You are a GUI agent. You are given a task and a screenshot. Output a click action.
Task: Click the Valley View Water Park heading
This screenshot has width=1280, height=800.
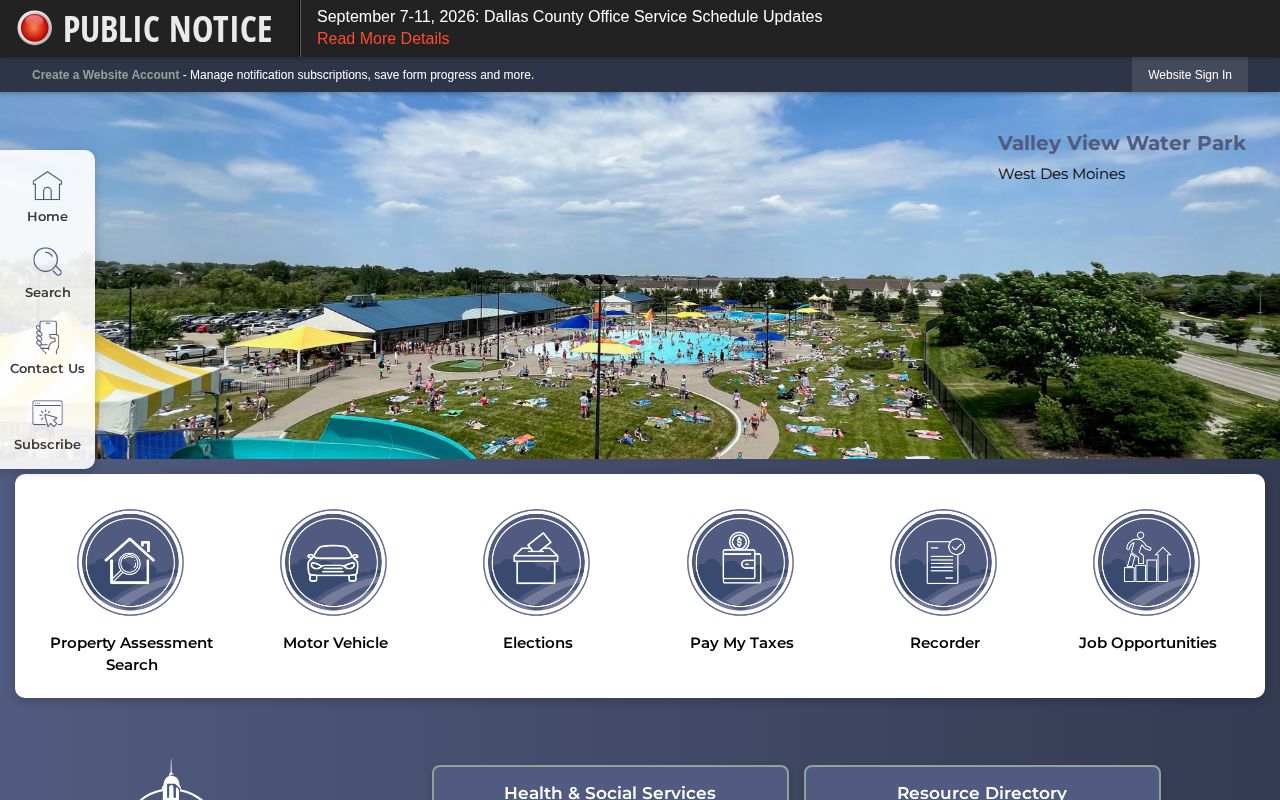point(1122,143)
